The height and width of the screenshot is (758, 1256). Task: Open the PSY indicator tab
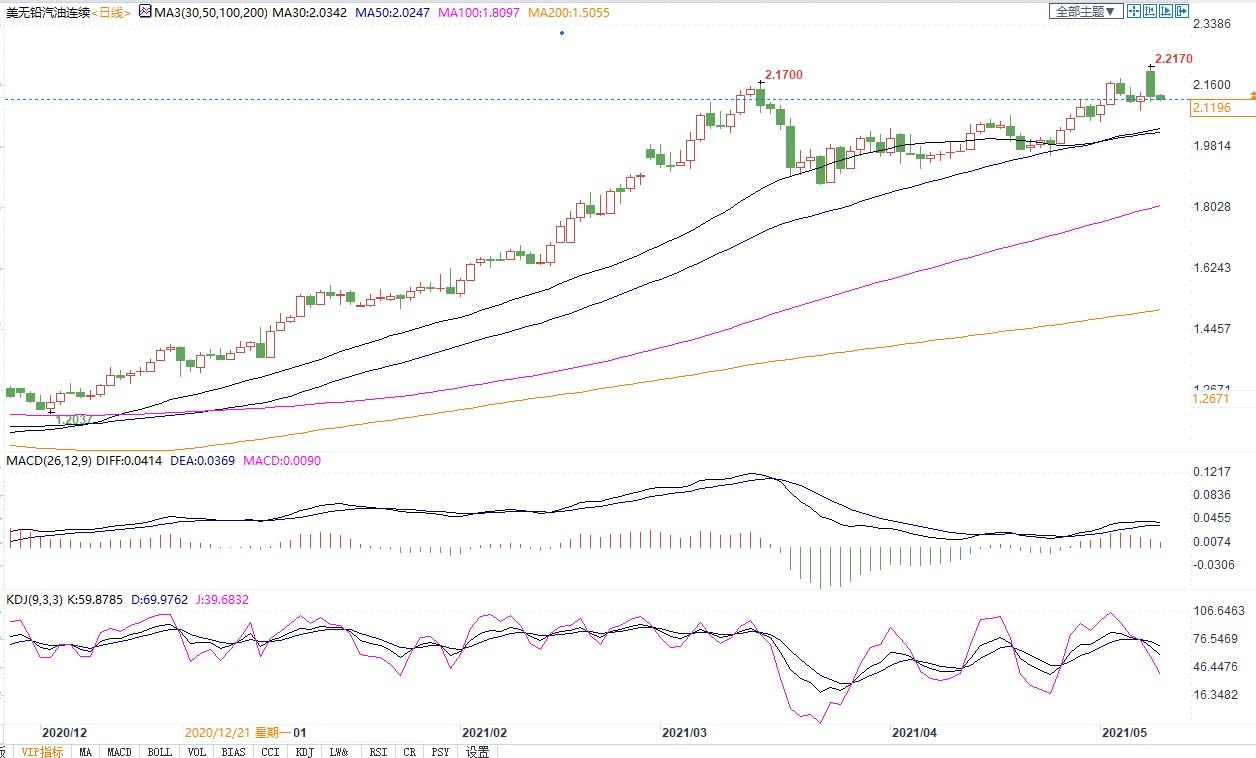click(x=440, y=751)
